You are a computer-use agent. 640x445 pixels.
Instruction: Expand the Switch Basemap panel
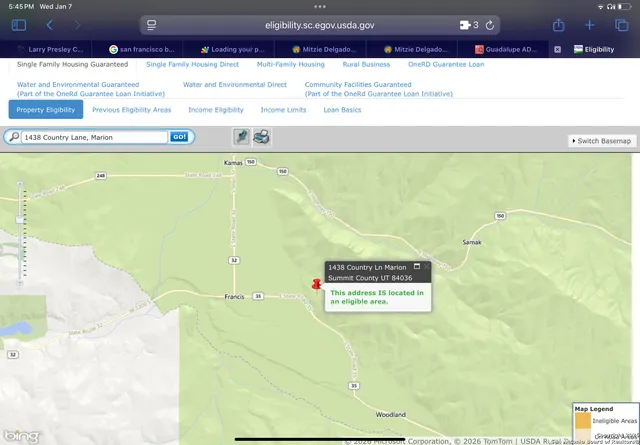pyautogui.click(x=602, y=141)
